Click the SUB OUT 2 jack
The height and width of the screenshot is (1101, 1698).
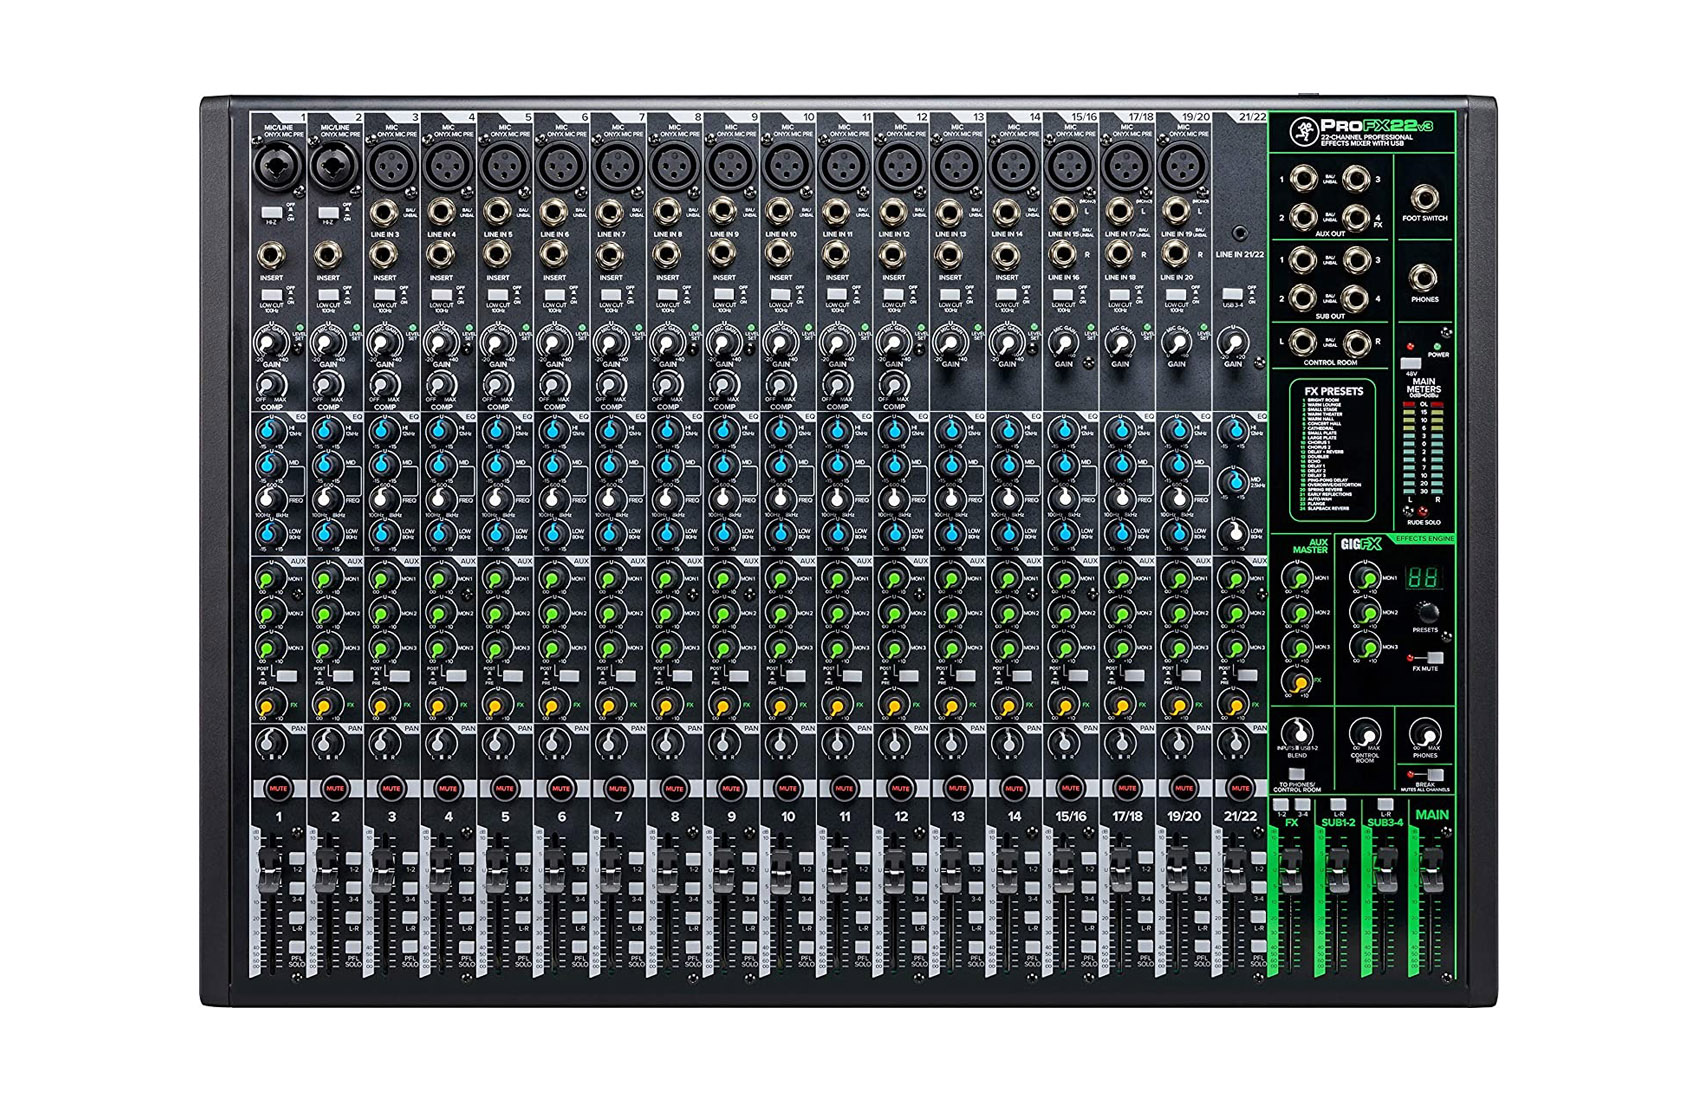click(1302, 298)
